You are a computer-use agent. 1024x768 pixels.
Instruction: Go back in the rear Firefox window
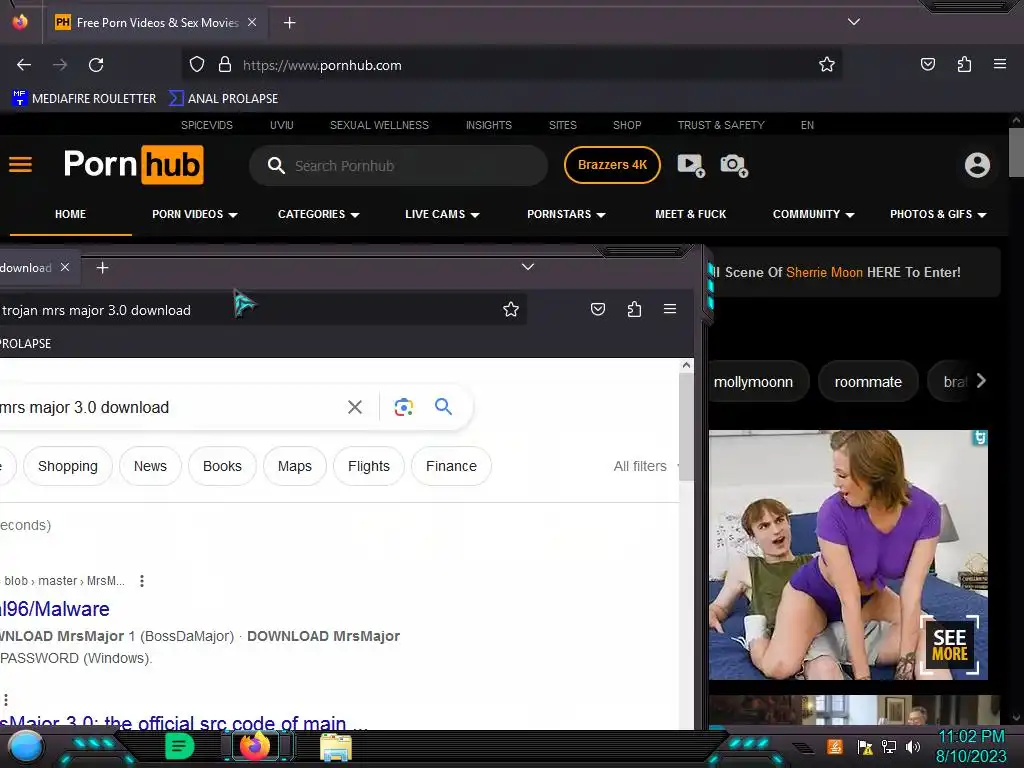24,65
